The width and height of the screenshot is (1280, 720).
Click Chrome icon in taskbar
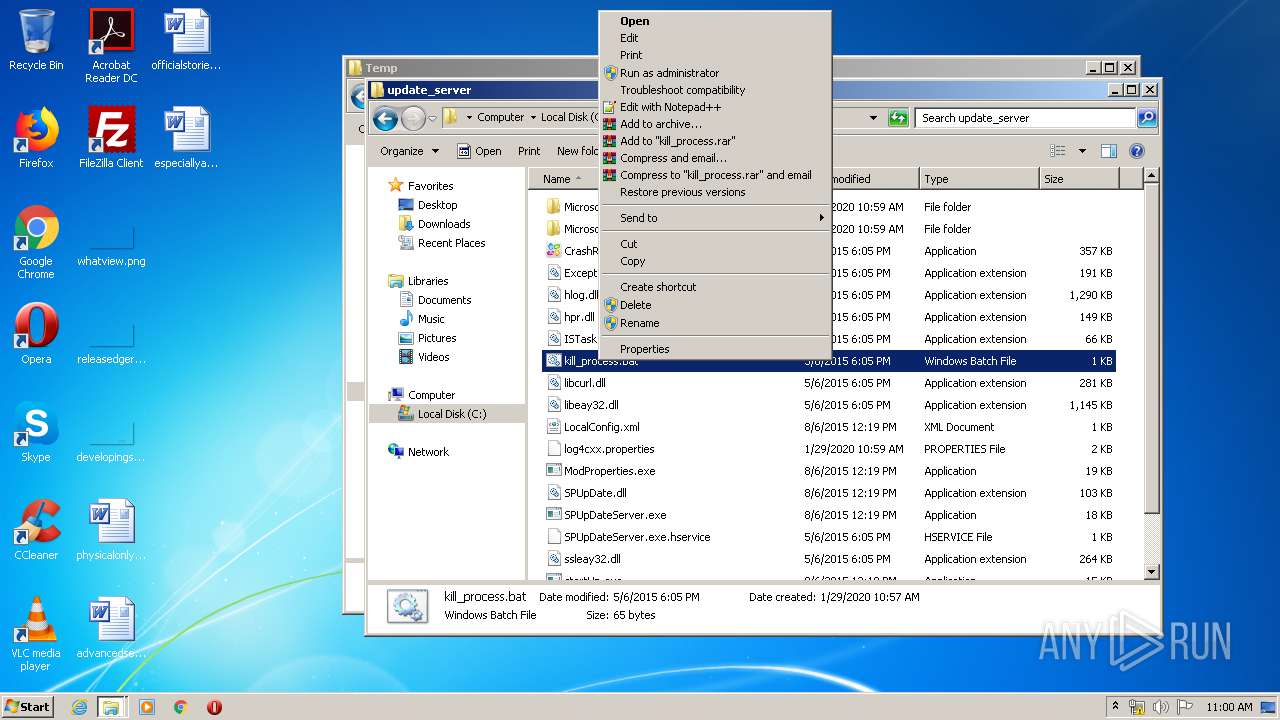[181, 707]
